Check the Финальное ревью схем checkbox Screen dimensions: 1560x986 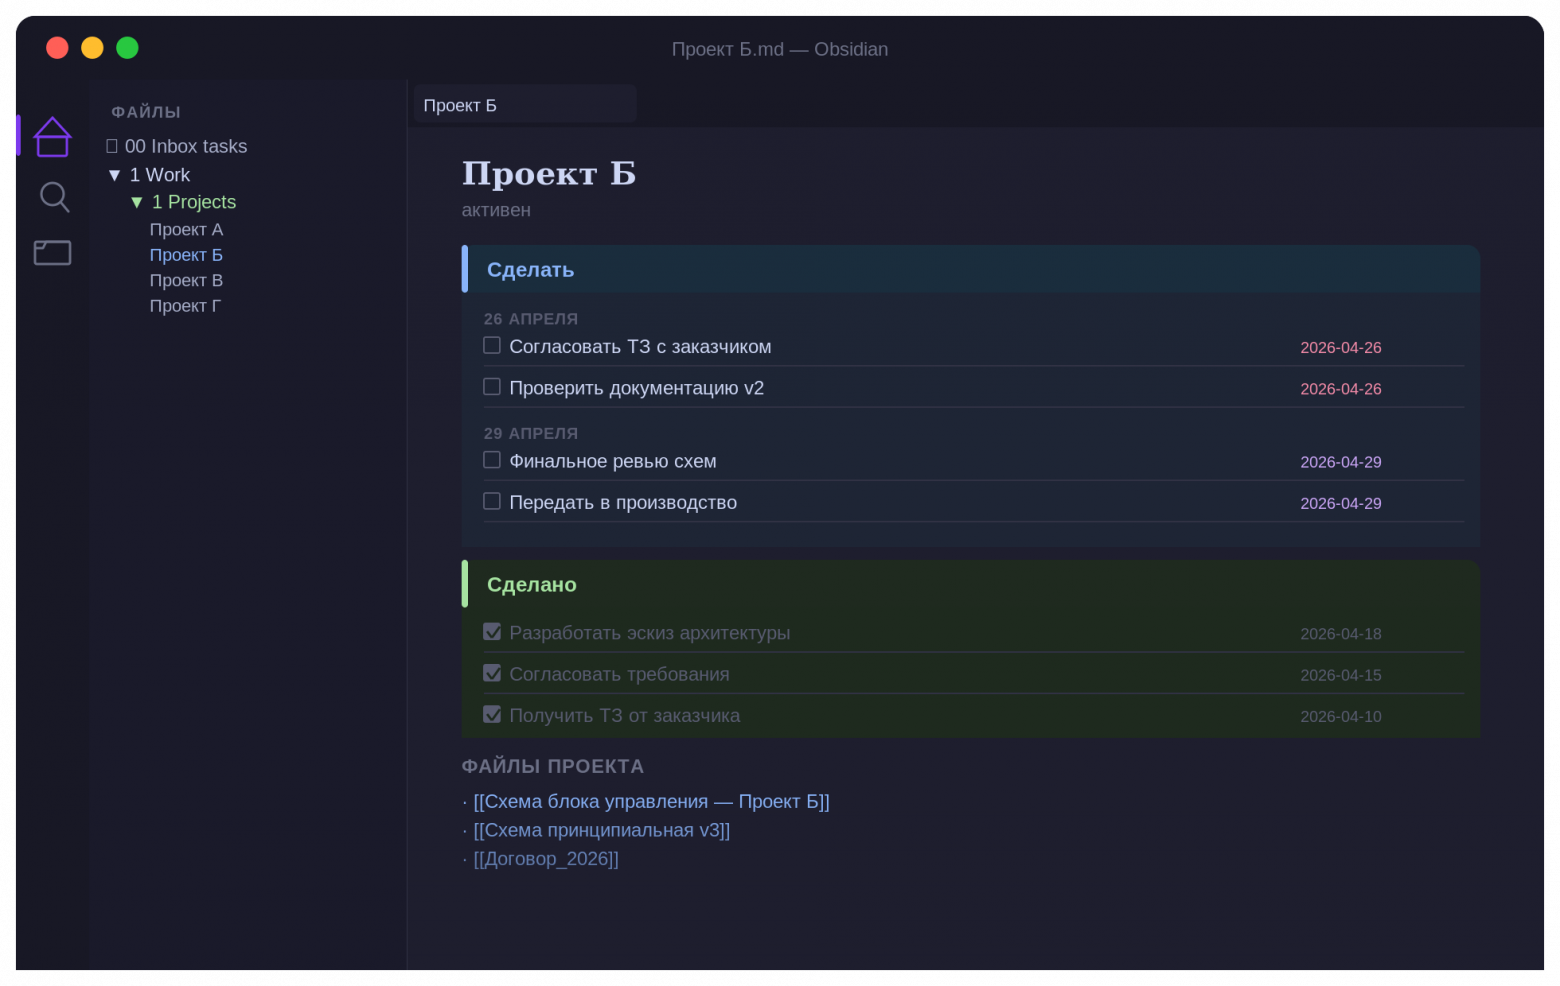[x=492, y=459]
